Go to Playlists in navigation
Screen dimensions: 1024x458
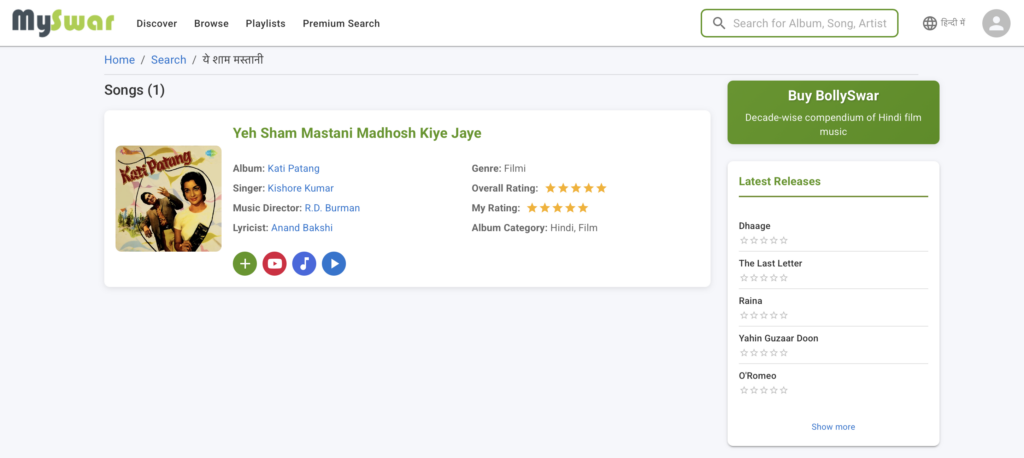[x=265, y=23]
